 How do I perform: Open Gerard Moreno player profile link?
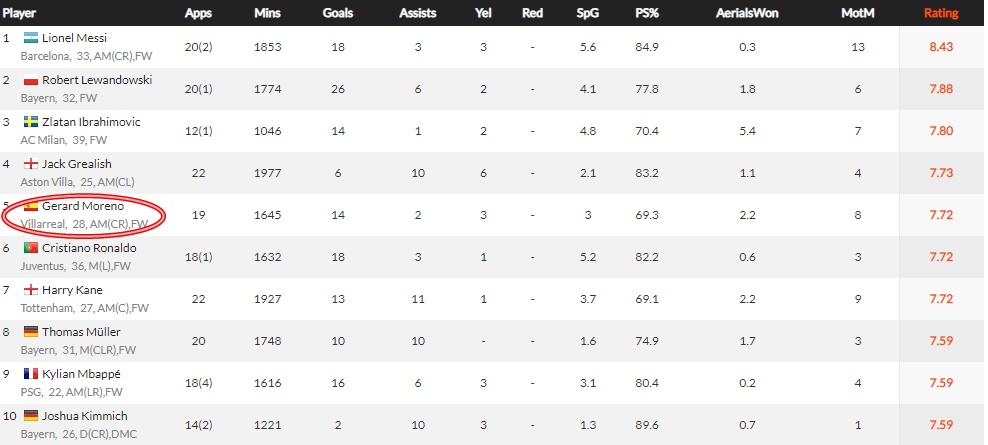coord(83,206)
